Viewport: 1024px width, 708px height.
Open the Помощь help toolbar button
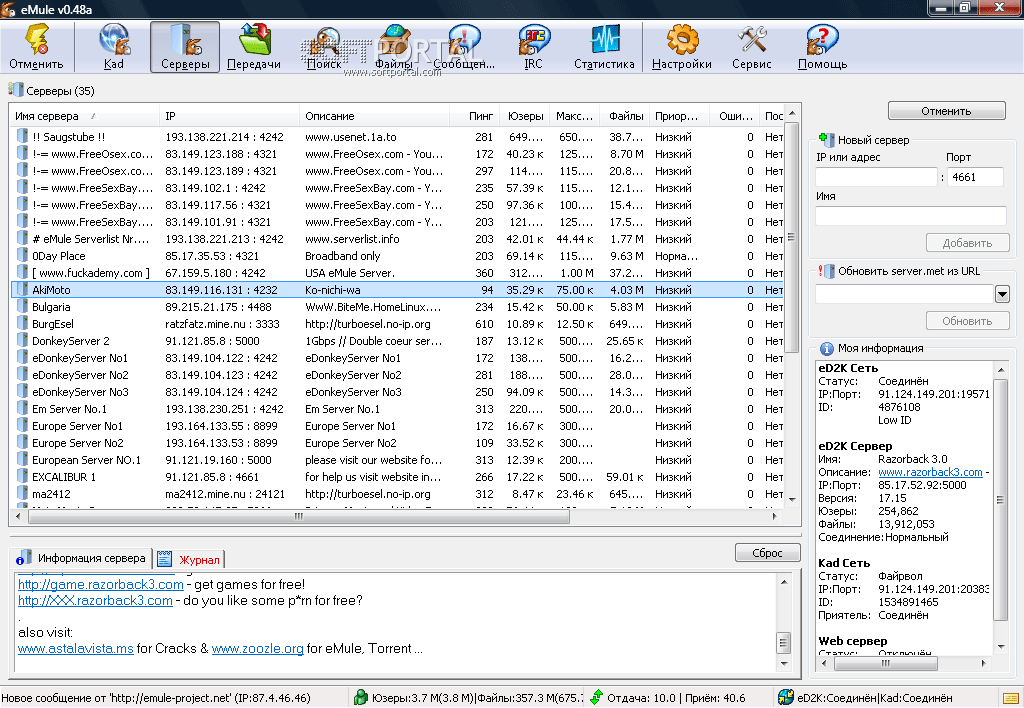coord(822,47)
